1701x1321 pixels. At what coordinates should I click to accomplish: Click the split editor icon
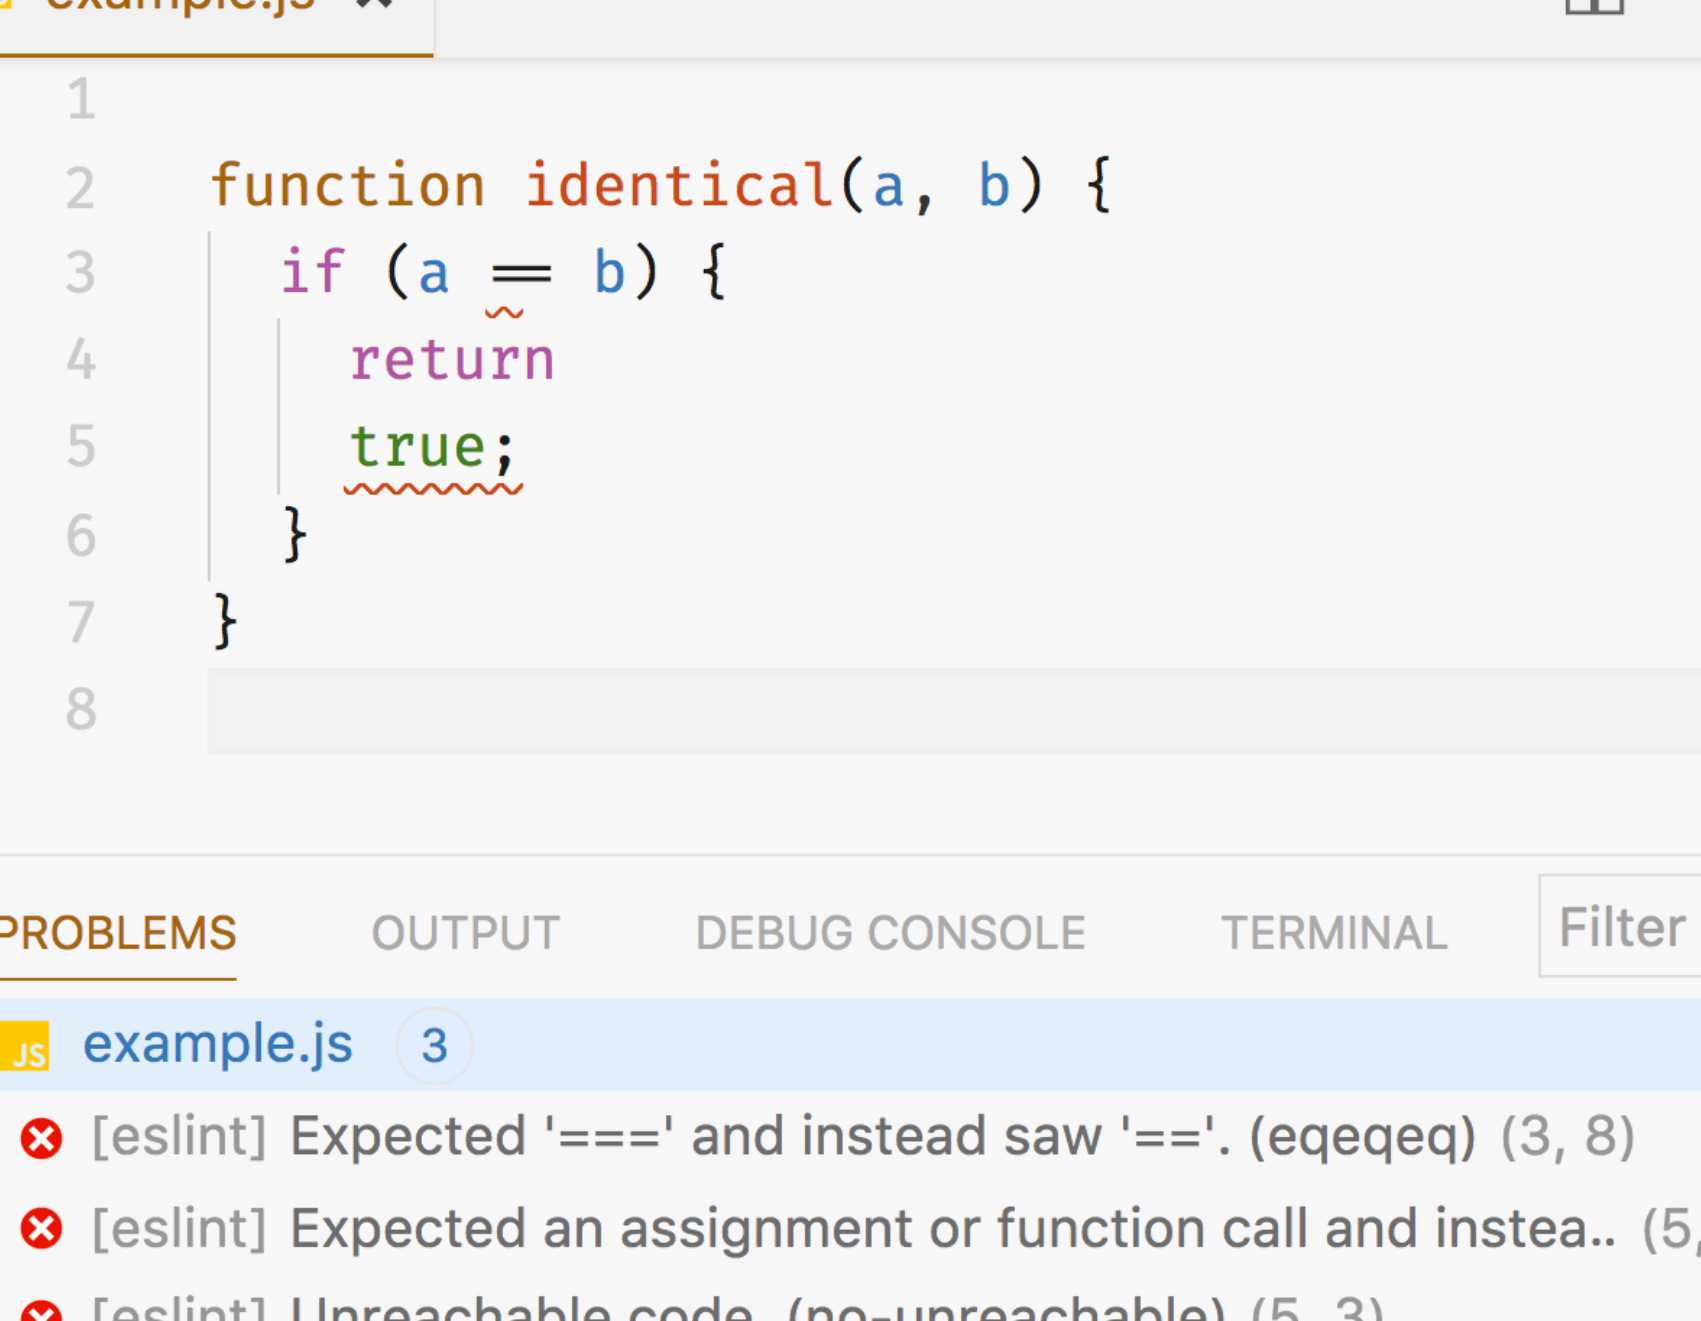[1594, 6]
